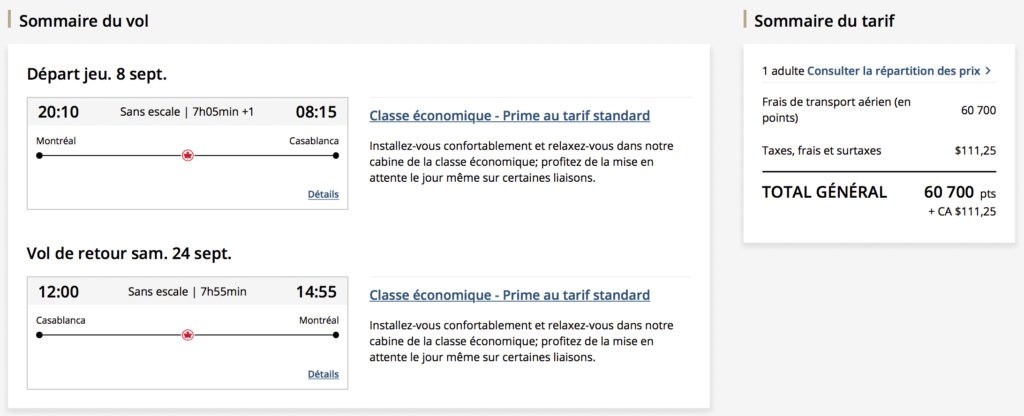Click the Casablanca destination dot on departure route

(x=336, y=156)
